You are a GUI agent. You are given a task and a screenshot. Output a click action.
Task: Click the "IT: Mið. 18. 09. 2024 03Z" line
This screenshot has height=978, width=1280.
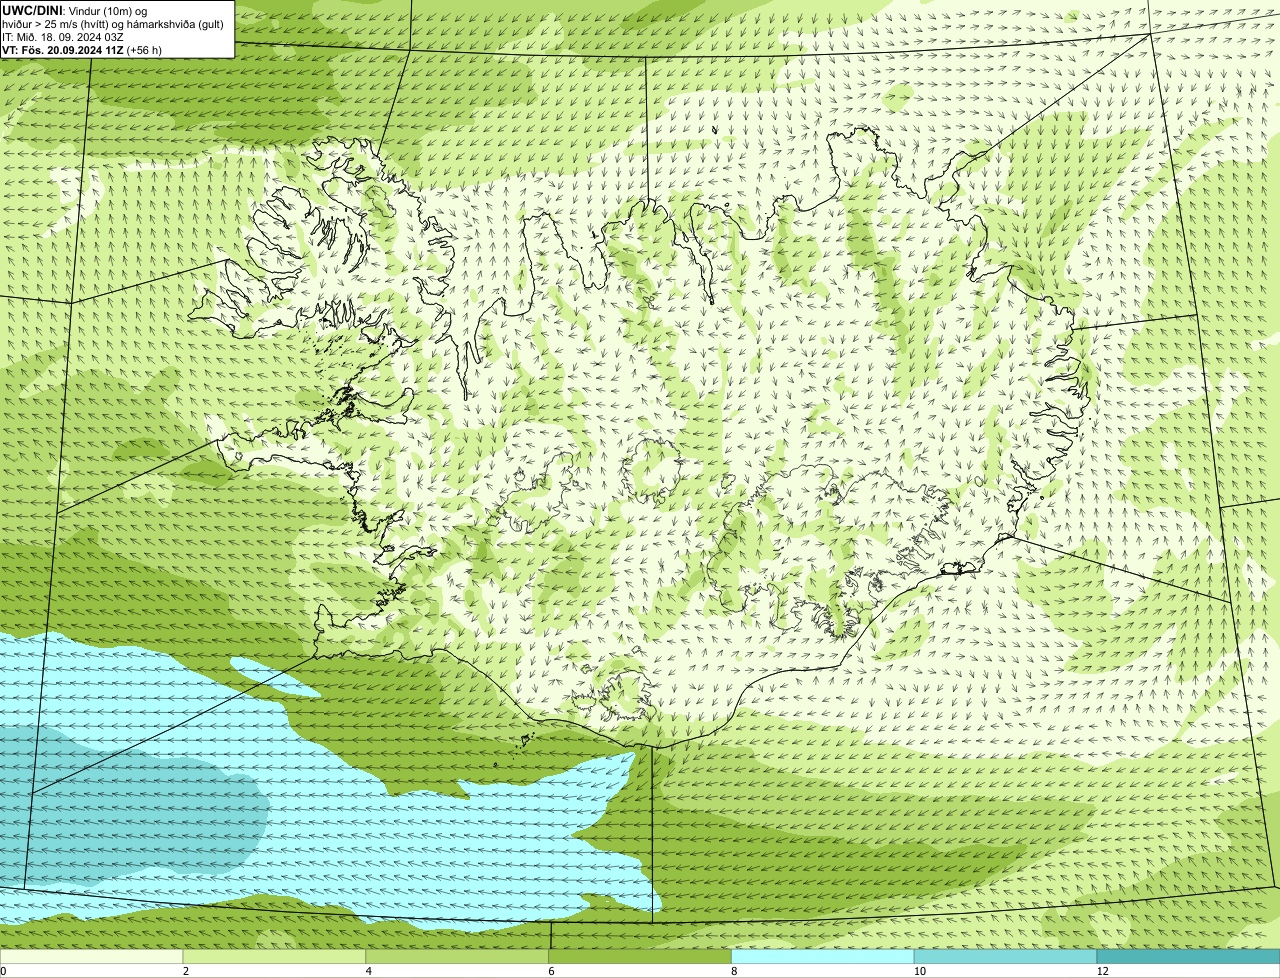coord(63,37)
